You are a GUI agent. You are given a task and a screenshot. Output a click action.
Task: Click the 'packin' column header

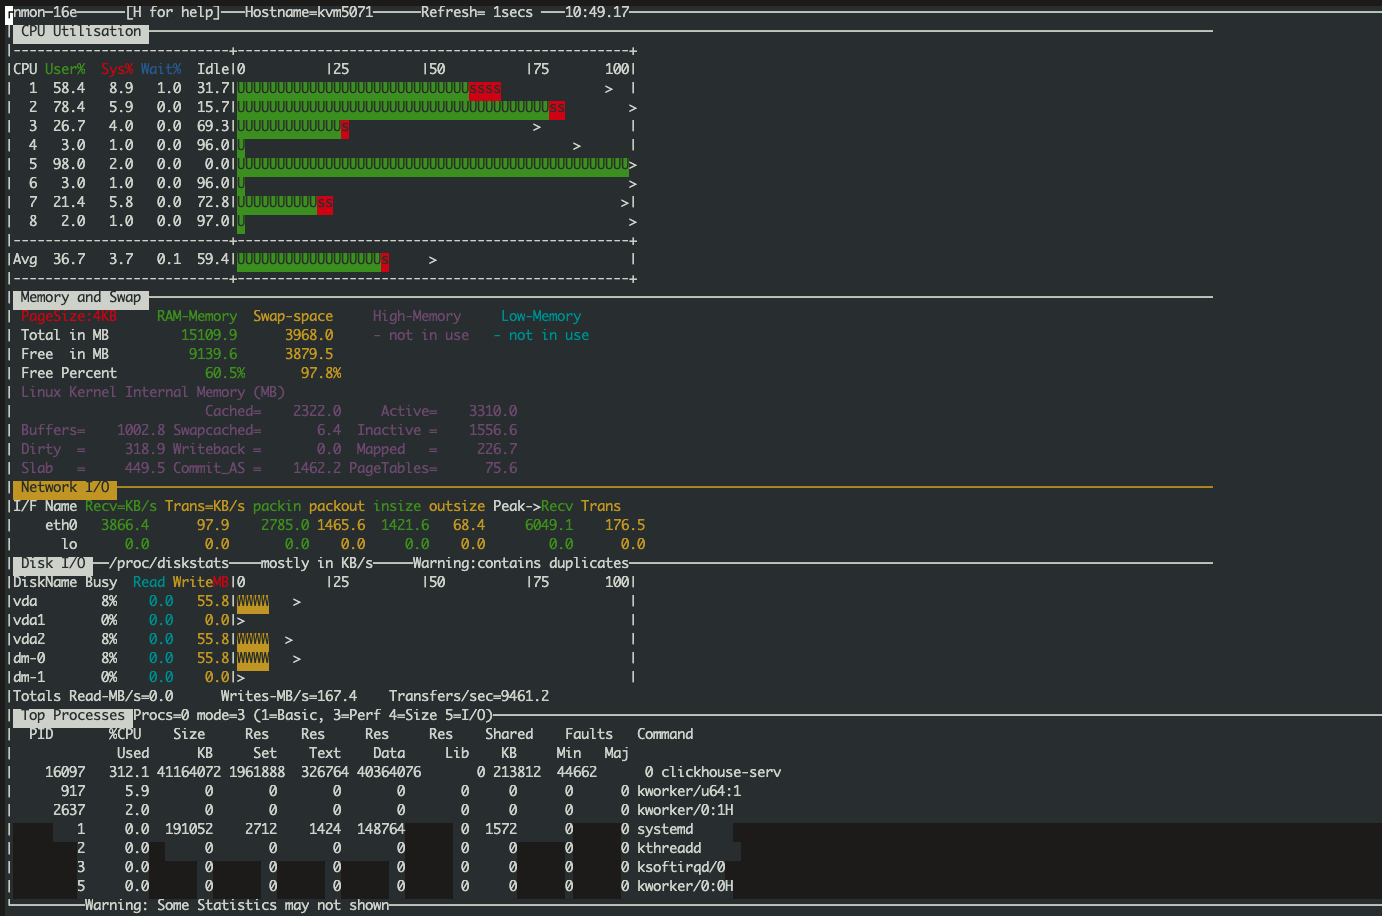(277, 506)
